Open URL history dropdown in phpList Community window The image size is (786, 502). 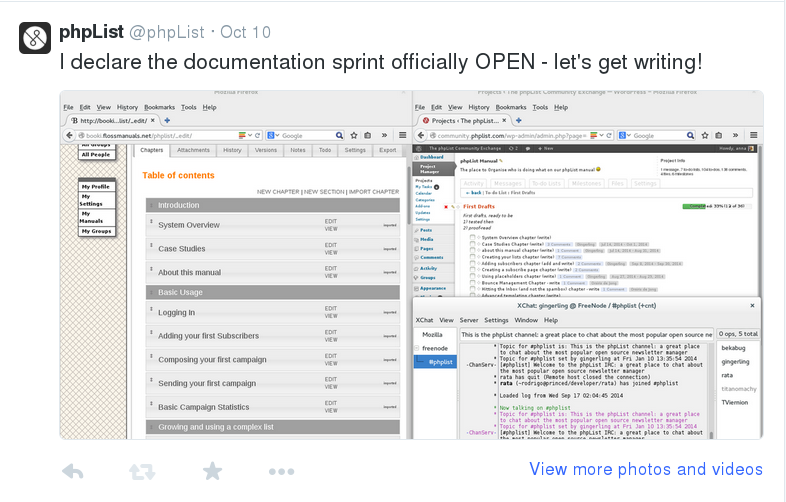(601, 135)
